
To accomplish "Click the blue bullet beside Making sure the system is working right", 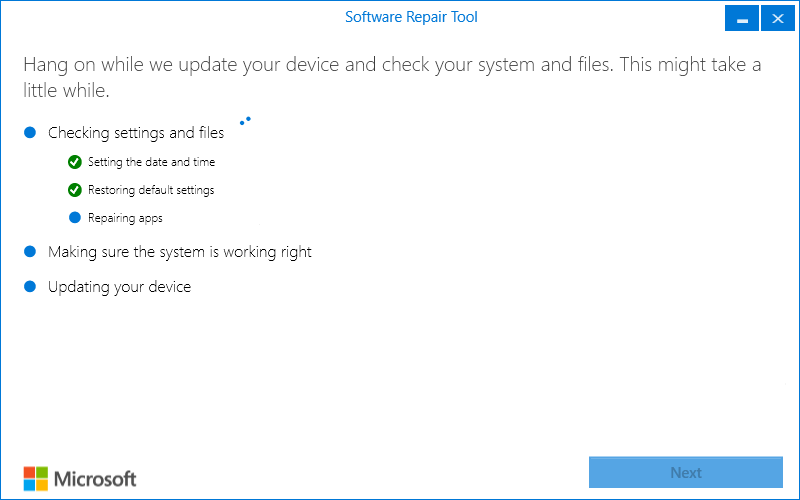I will click(x=30, y=252).
